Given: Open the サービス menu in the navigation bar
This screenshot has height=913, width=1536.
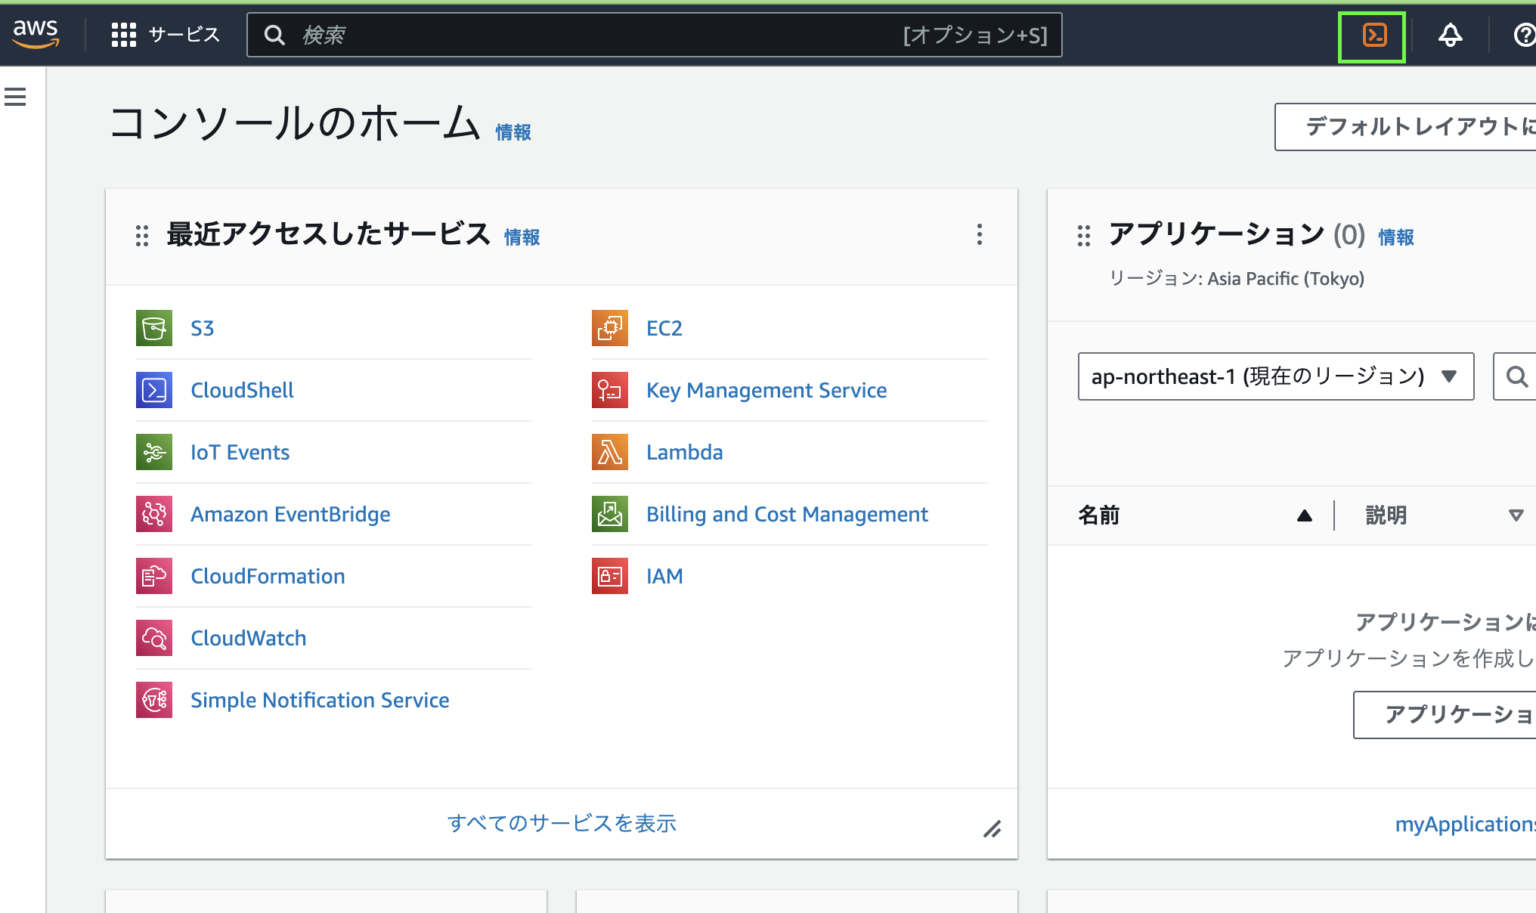Looking at the screenshot, I should (166, 33).
